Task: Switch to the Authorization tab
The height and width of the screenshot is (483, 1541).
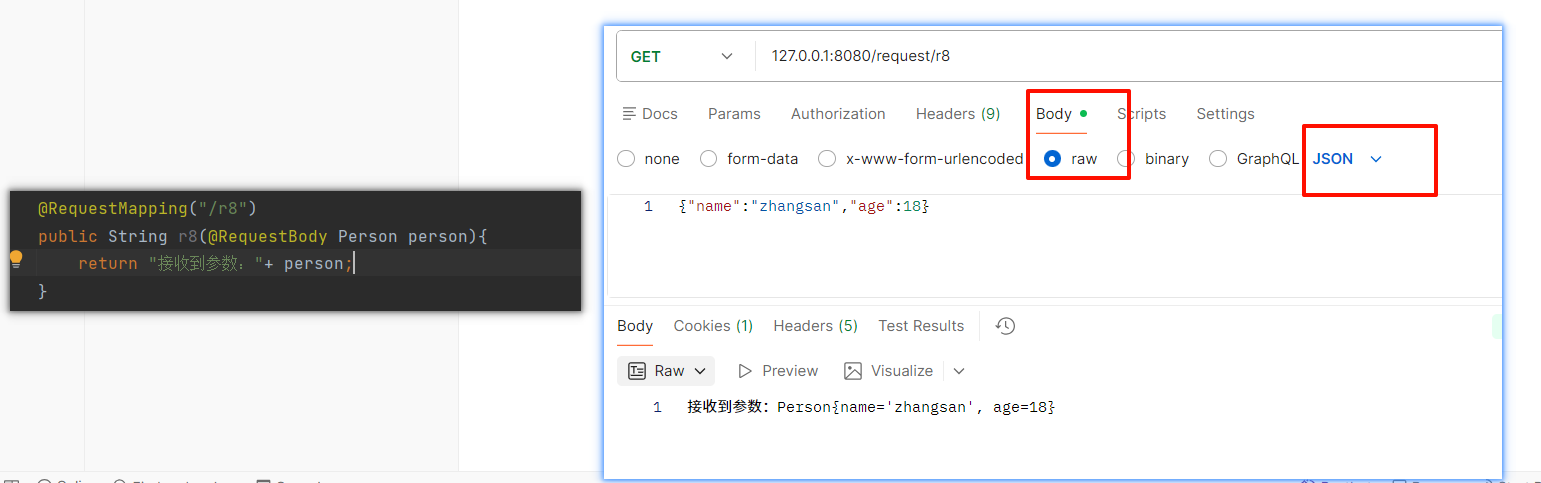Action: (x=838, y=114)
